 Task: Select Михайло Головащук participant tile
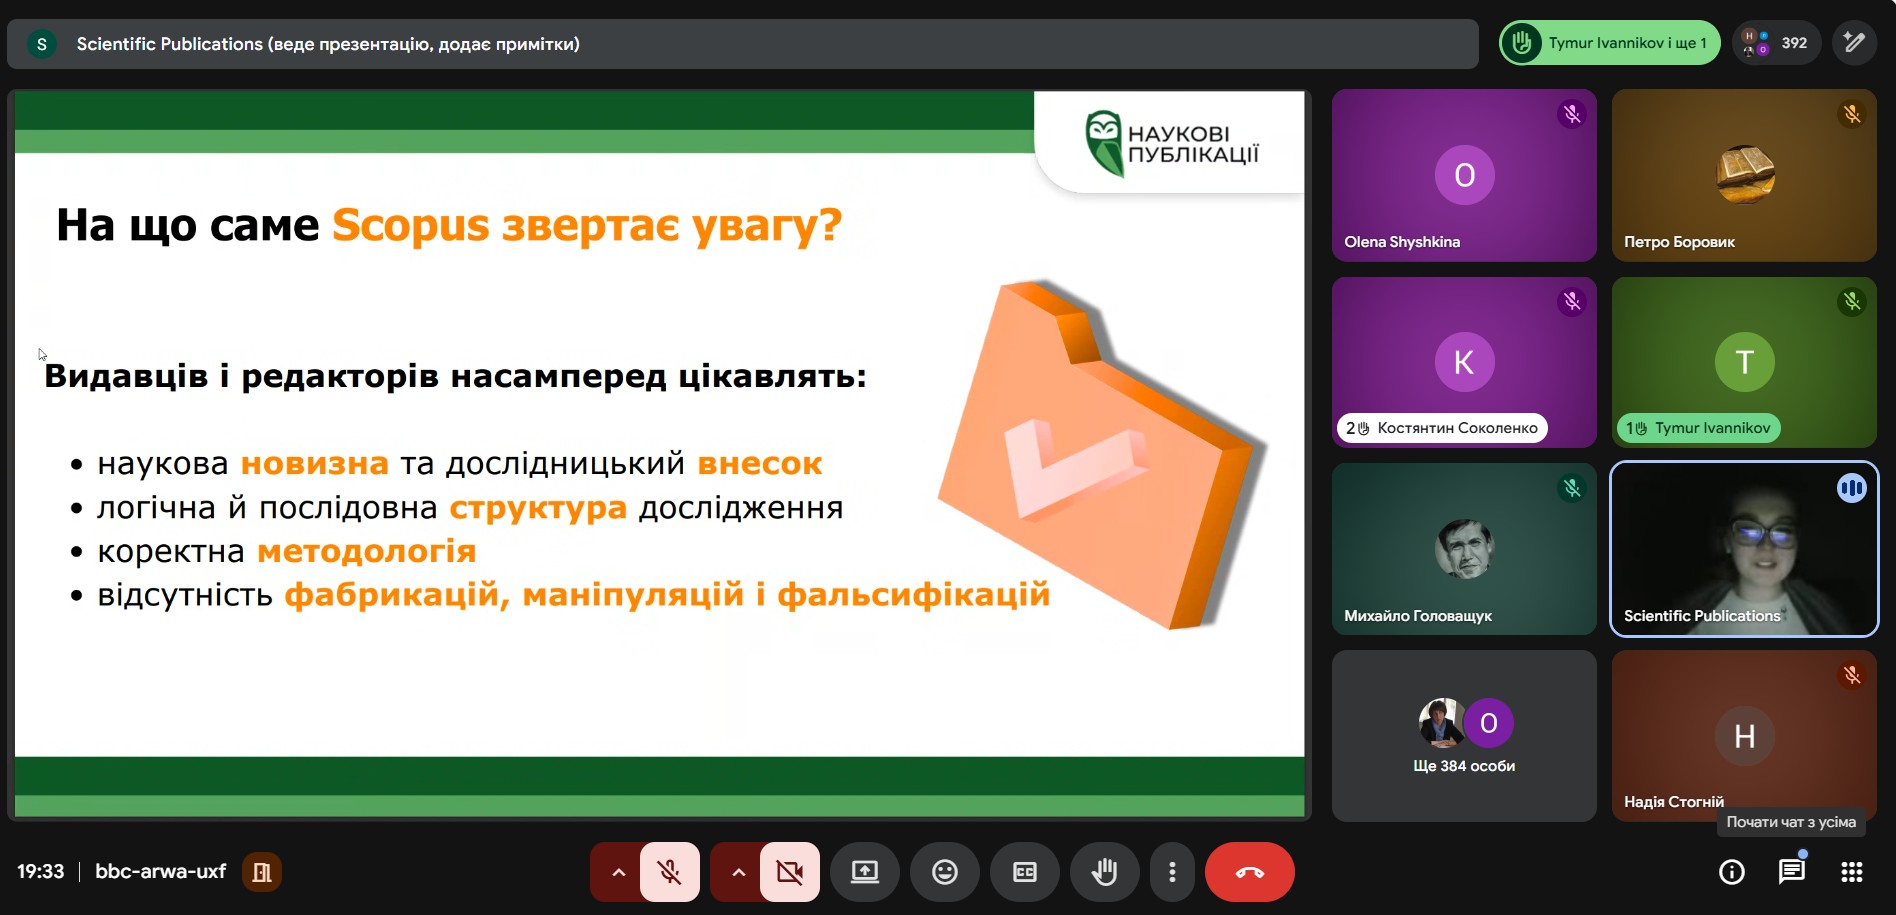(1463, 548)
